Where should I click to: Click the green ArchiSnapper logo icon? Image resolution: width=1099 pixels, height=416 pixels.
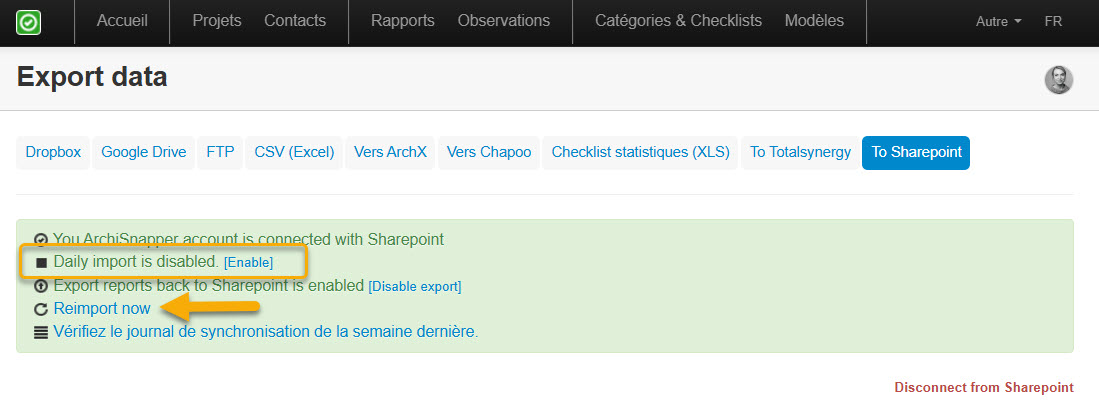point(29,21)
